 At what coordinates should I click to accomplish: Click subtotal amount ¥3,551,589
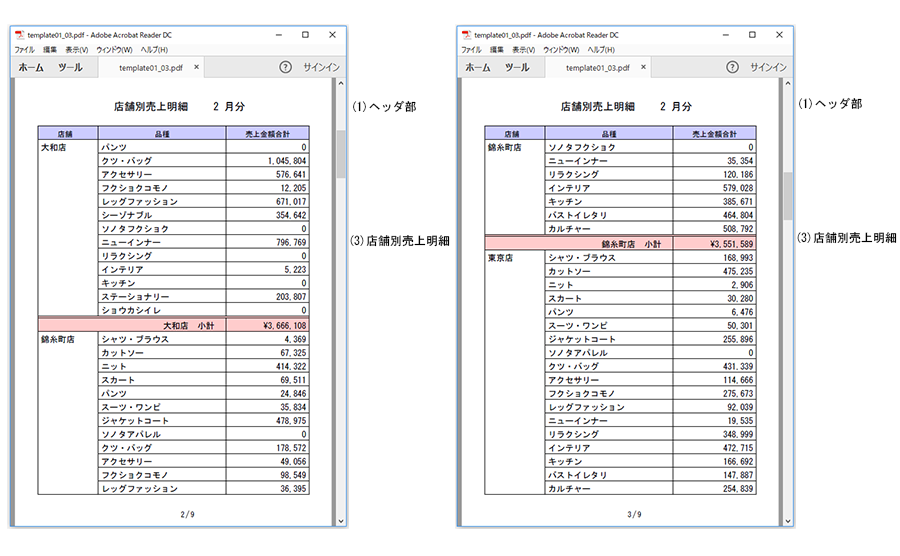pos(731,244)
